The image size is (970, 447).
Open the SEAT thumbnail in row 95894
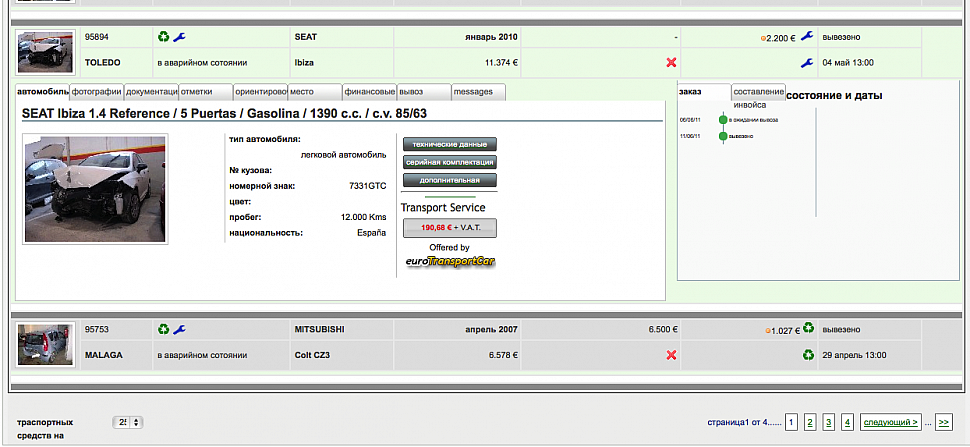coord(46,51)
